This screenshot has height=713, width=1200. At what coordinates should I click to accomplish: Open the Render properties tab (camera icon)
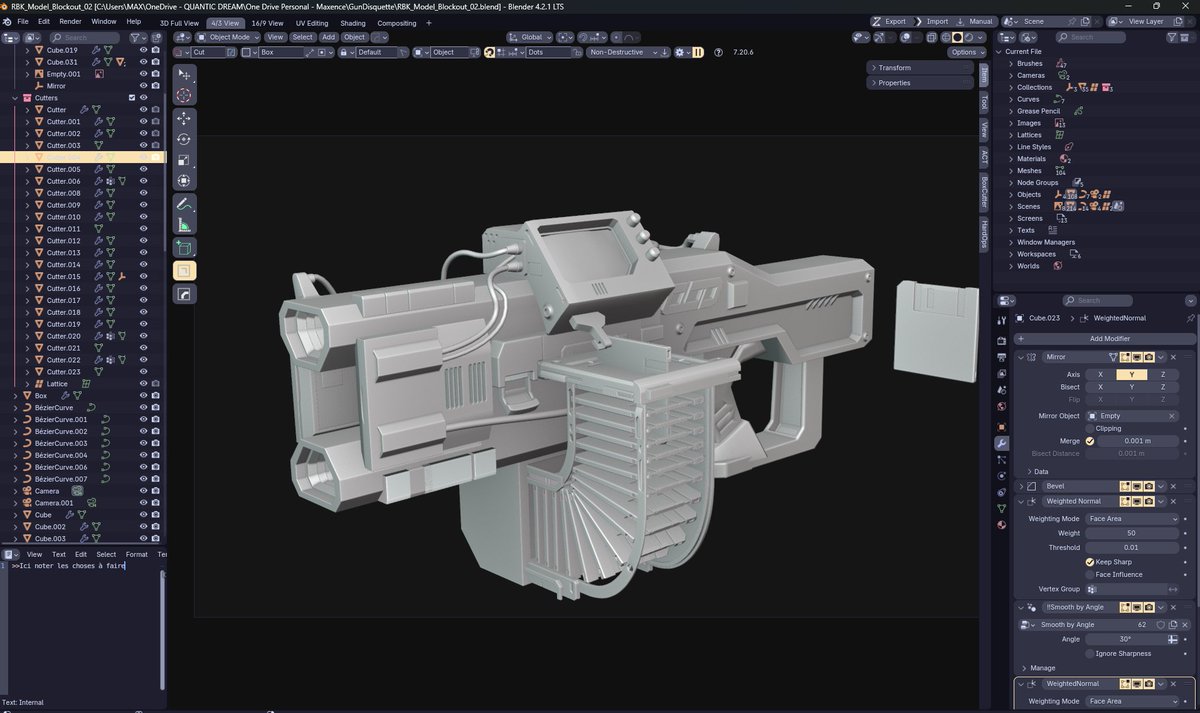1003,339
